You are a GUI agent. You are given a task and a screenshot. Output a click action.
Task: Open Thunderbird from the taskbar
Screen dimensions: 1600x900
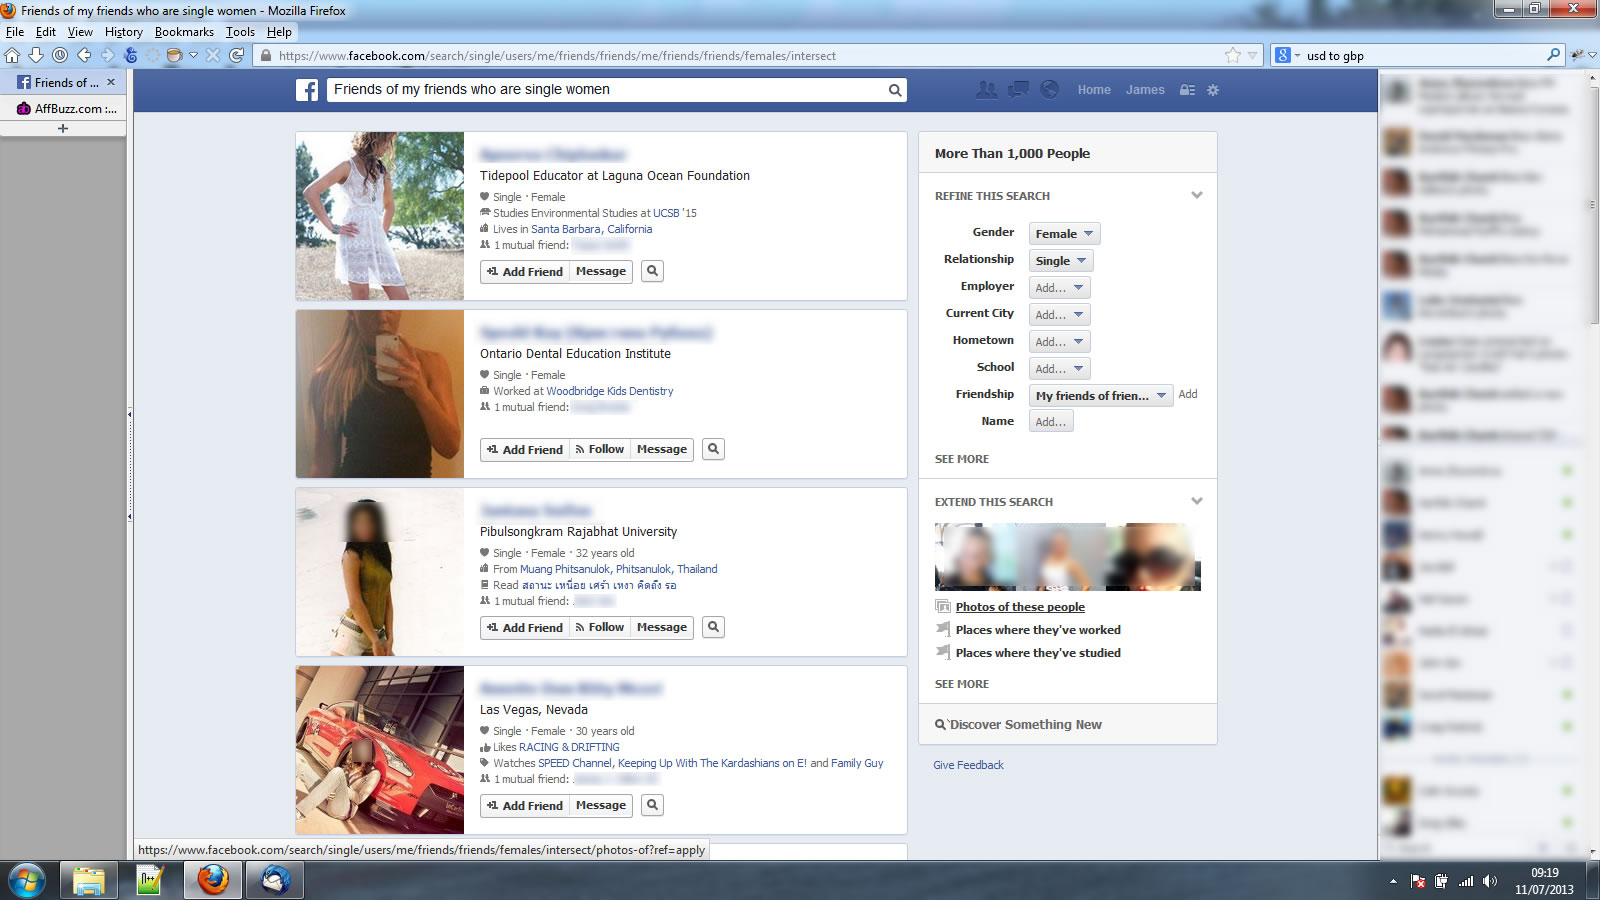[x=275, y=881]
